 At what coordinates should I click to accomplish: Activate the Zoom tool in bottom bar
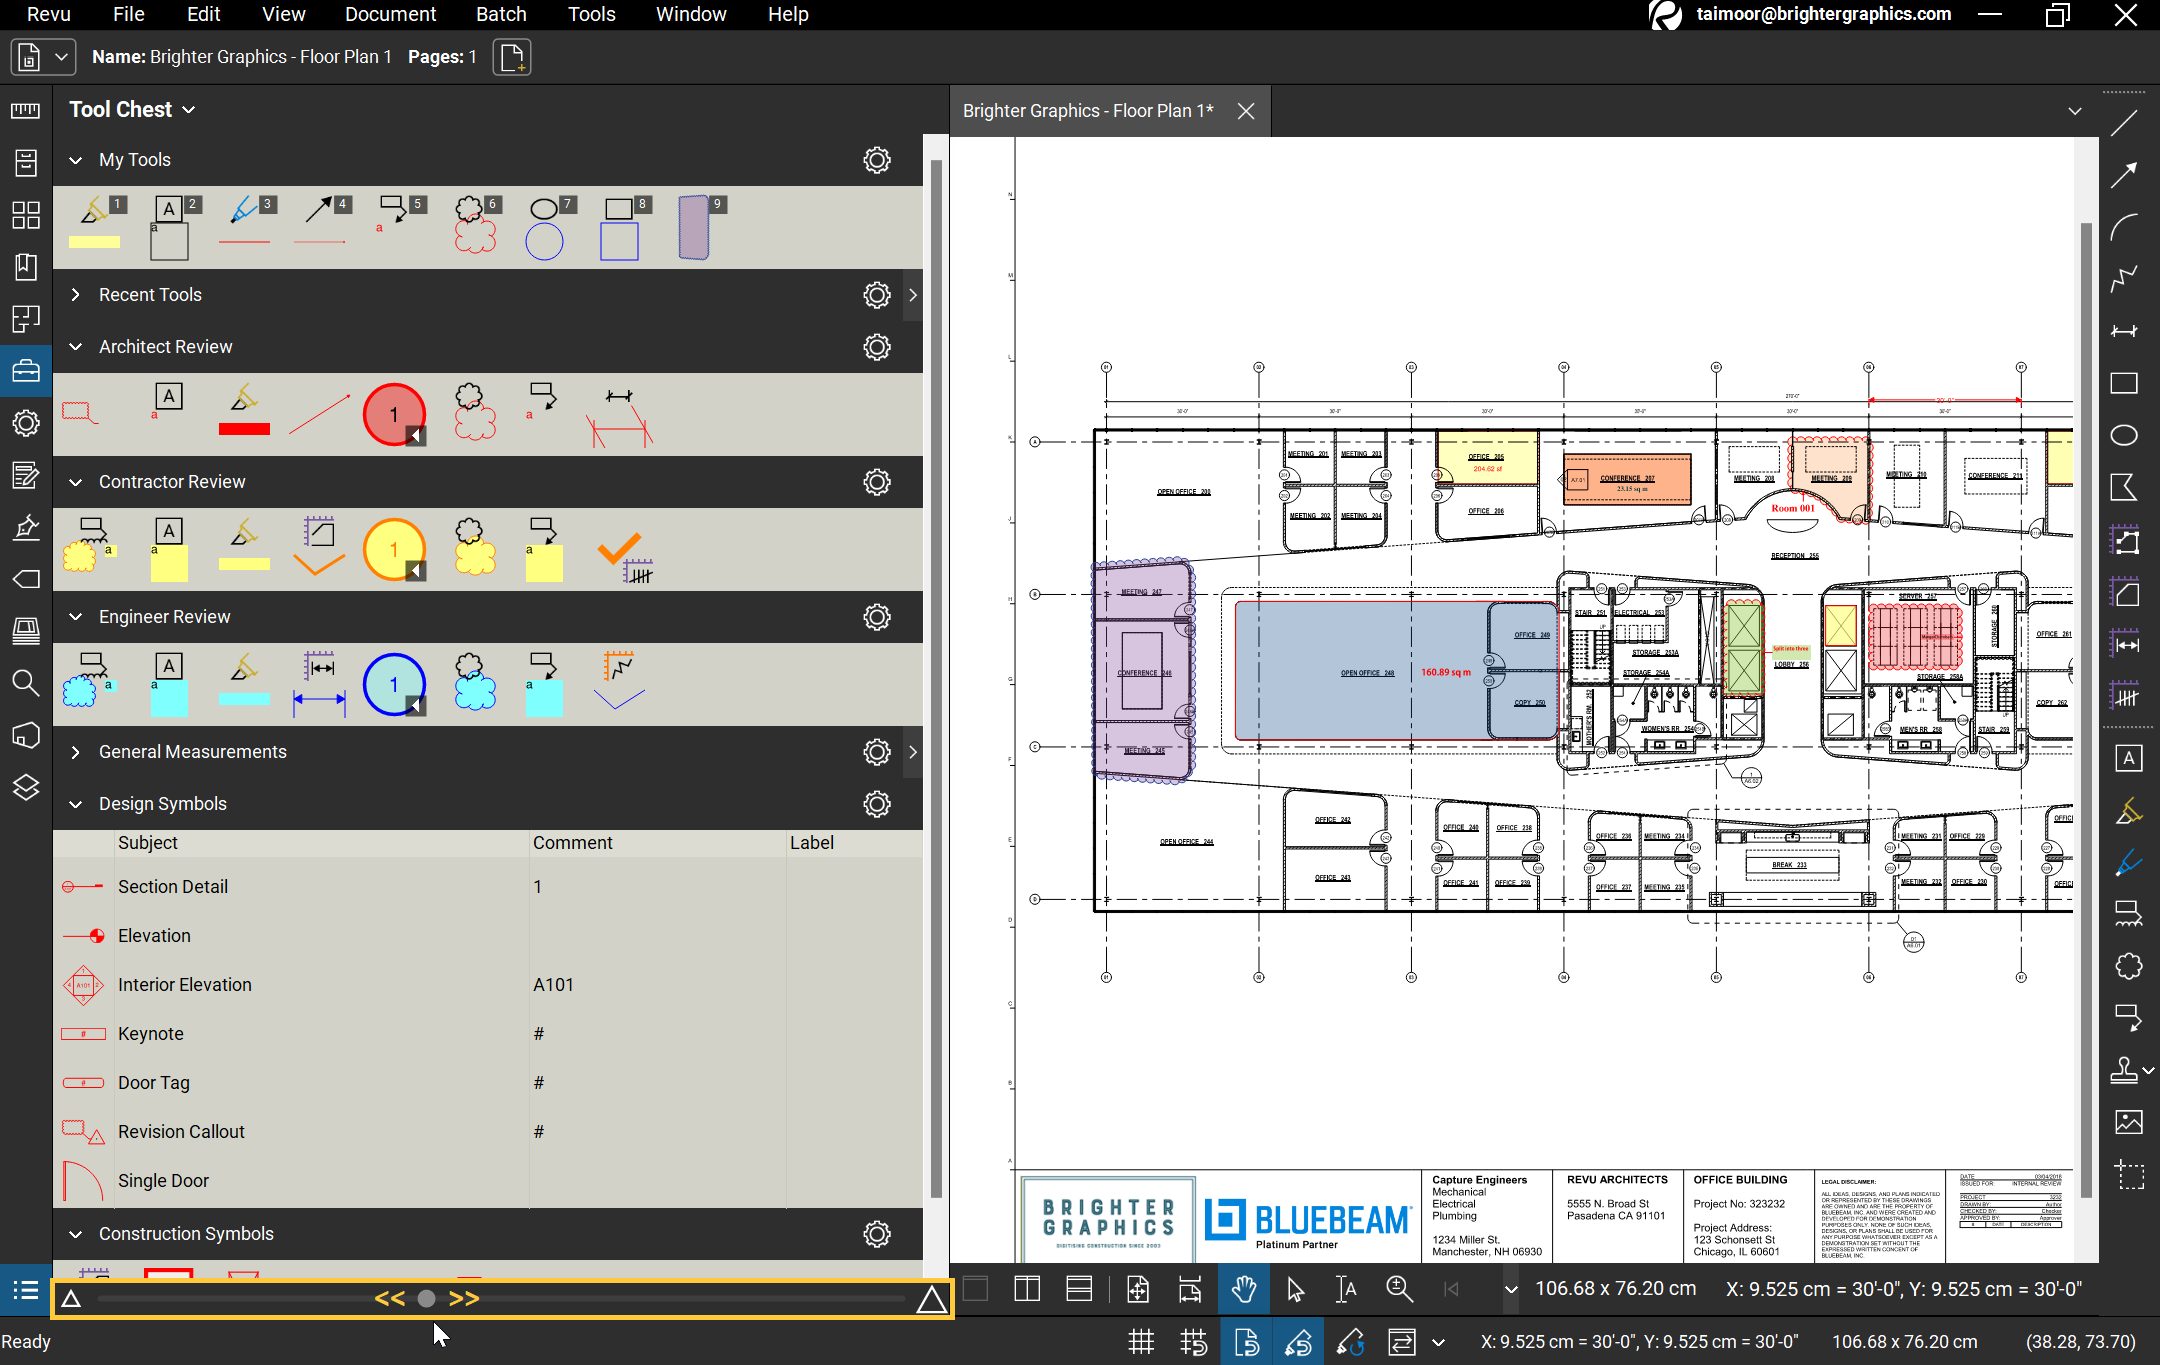click(x=1399, y=1290)
